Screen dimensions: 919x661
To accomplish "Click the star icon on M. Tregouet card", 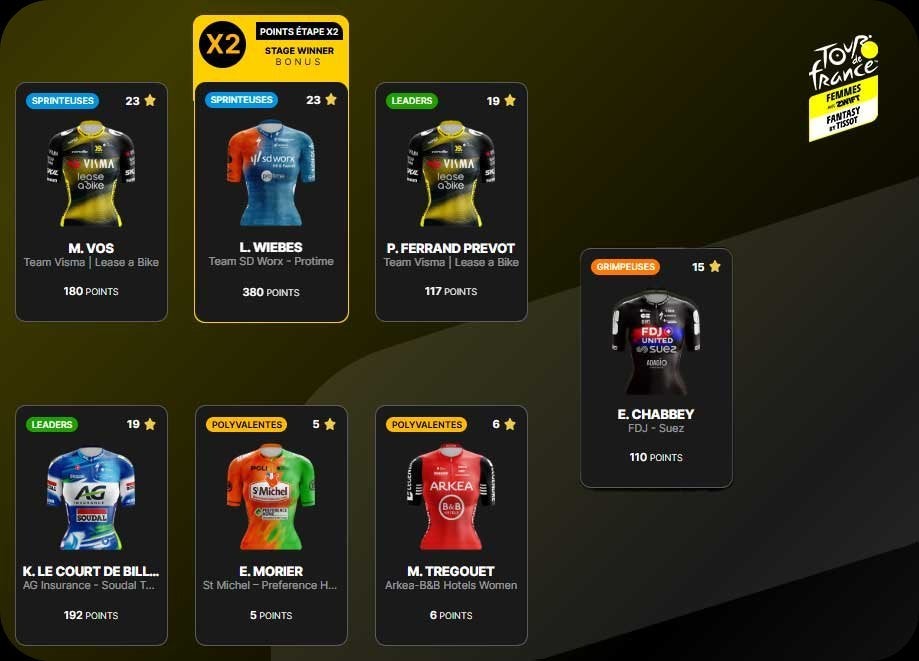I will 510,424.
